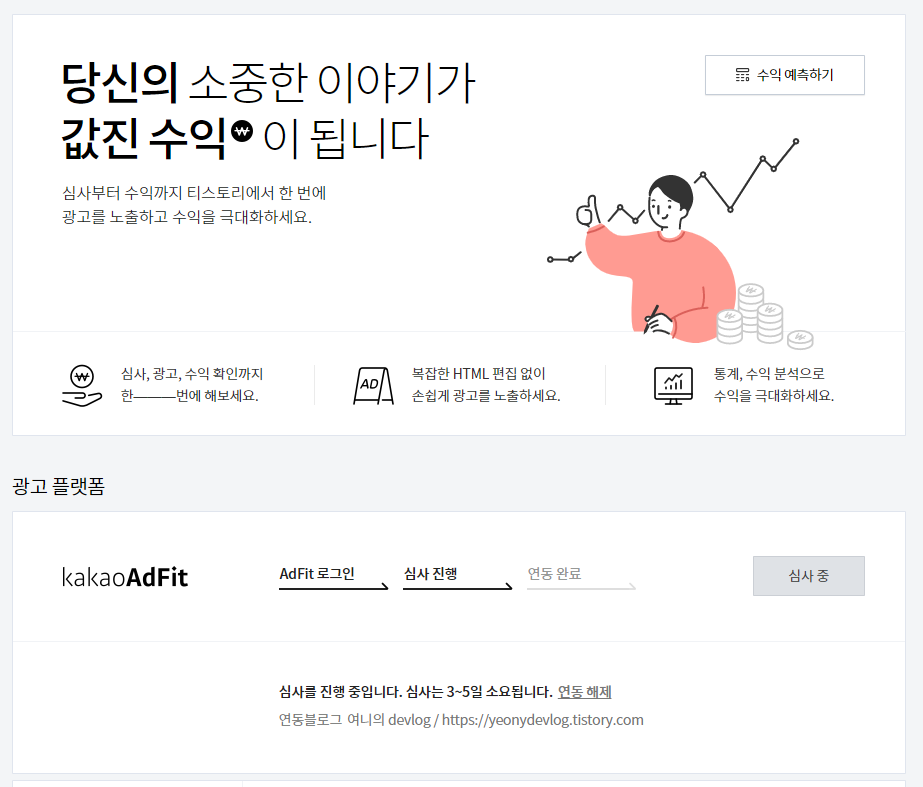Select the AdFit 로그인 step
This screenshot has height=787, width=923.
click(x=334, y=577)
